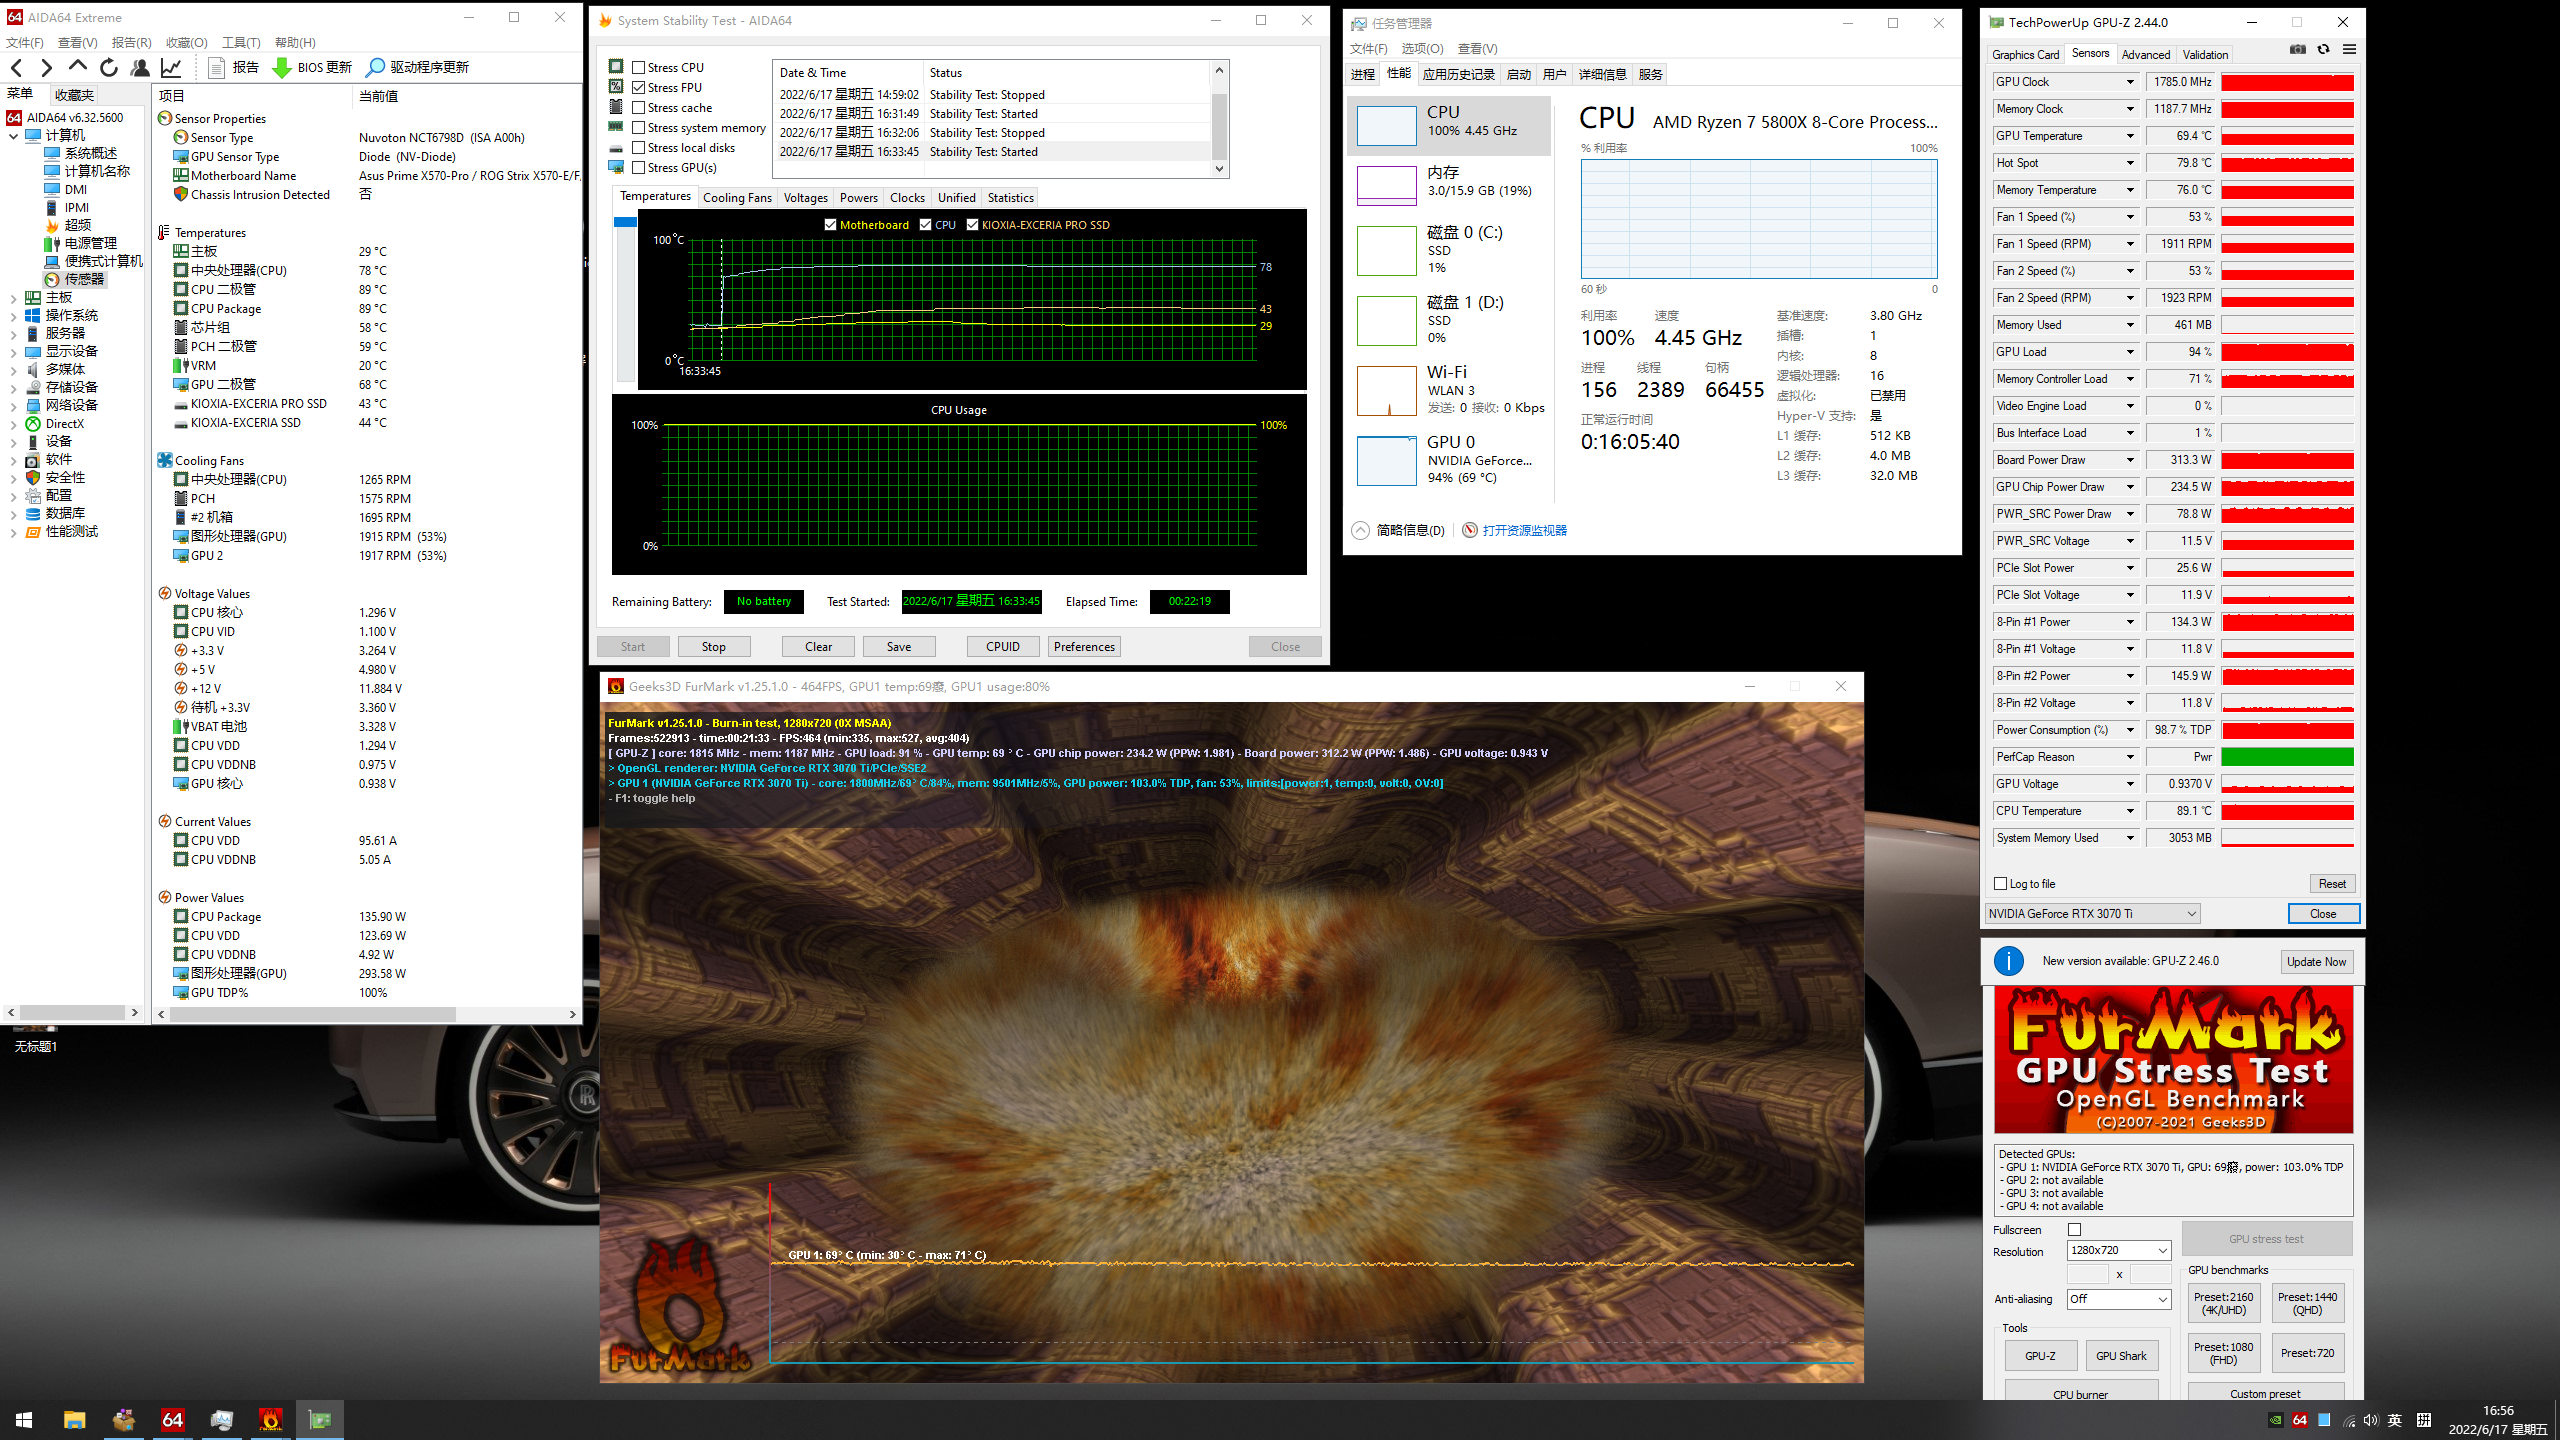The image size is (2560, 1440).
Task: Open GPU-Z Graphics Card tab
Action: tap(2025, 54)
